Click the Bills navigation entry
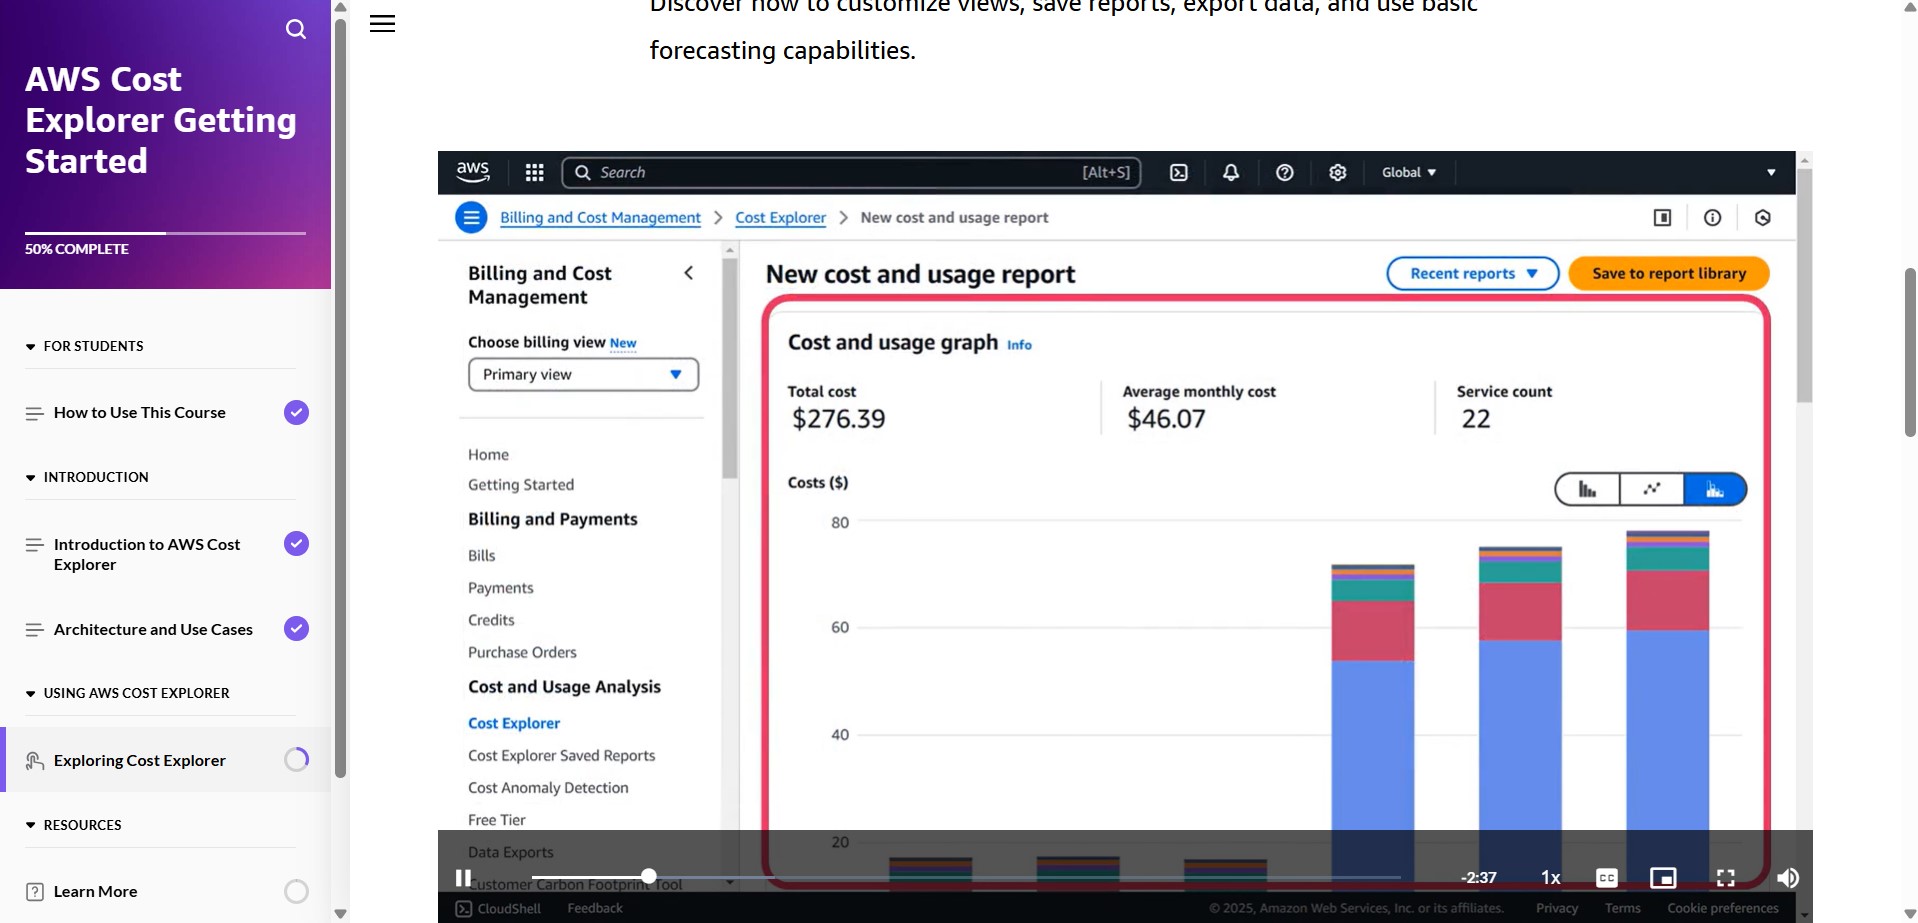 click(x=482, y=556)
